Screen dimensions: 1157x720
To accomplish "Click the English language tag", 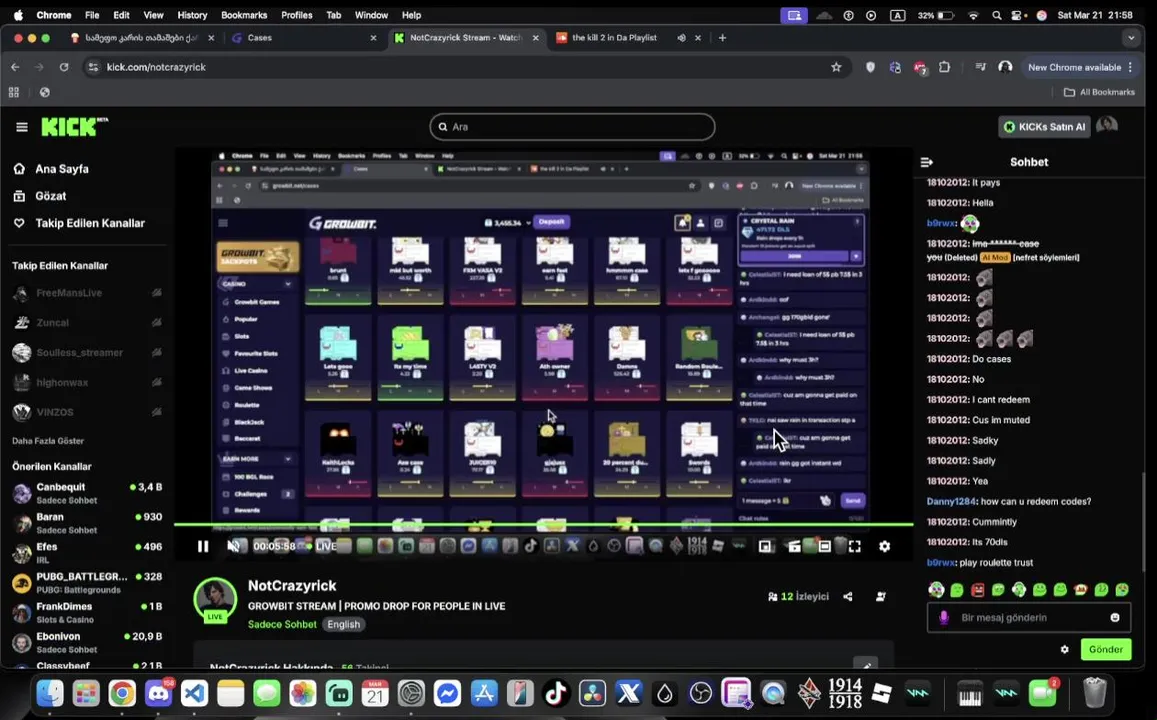I will pyautogui.click(x=344, y=624).
